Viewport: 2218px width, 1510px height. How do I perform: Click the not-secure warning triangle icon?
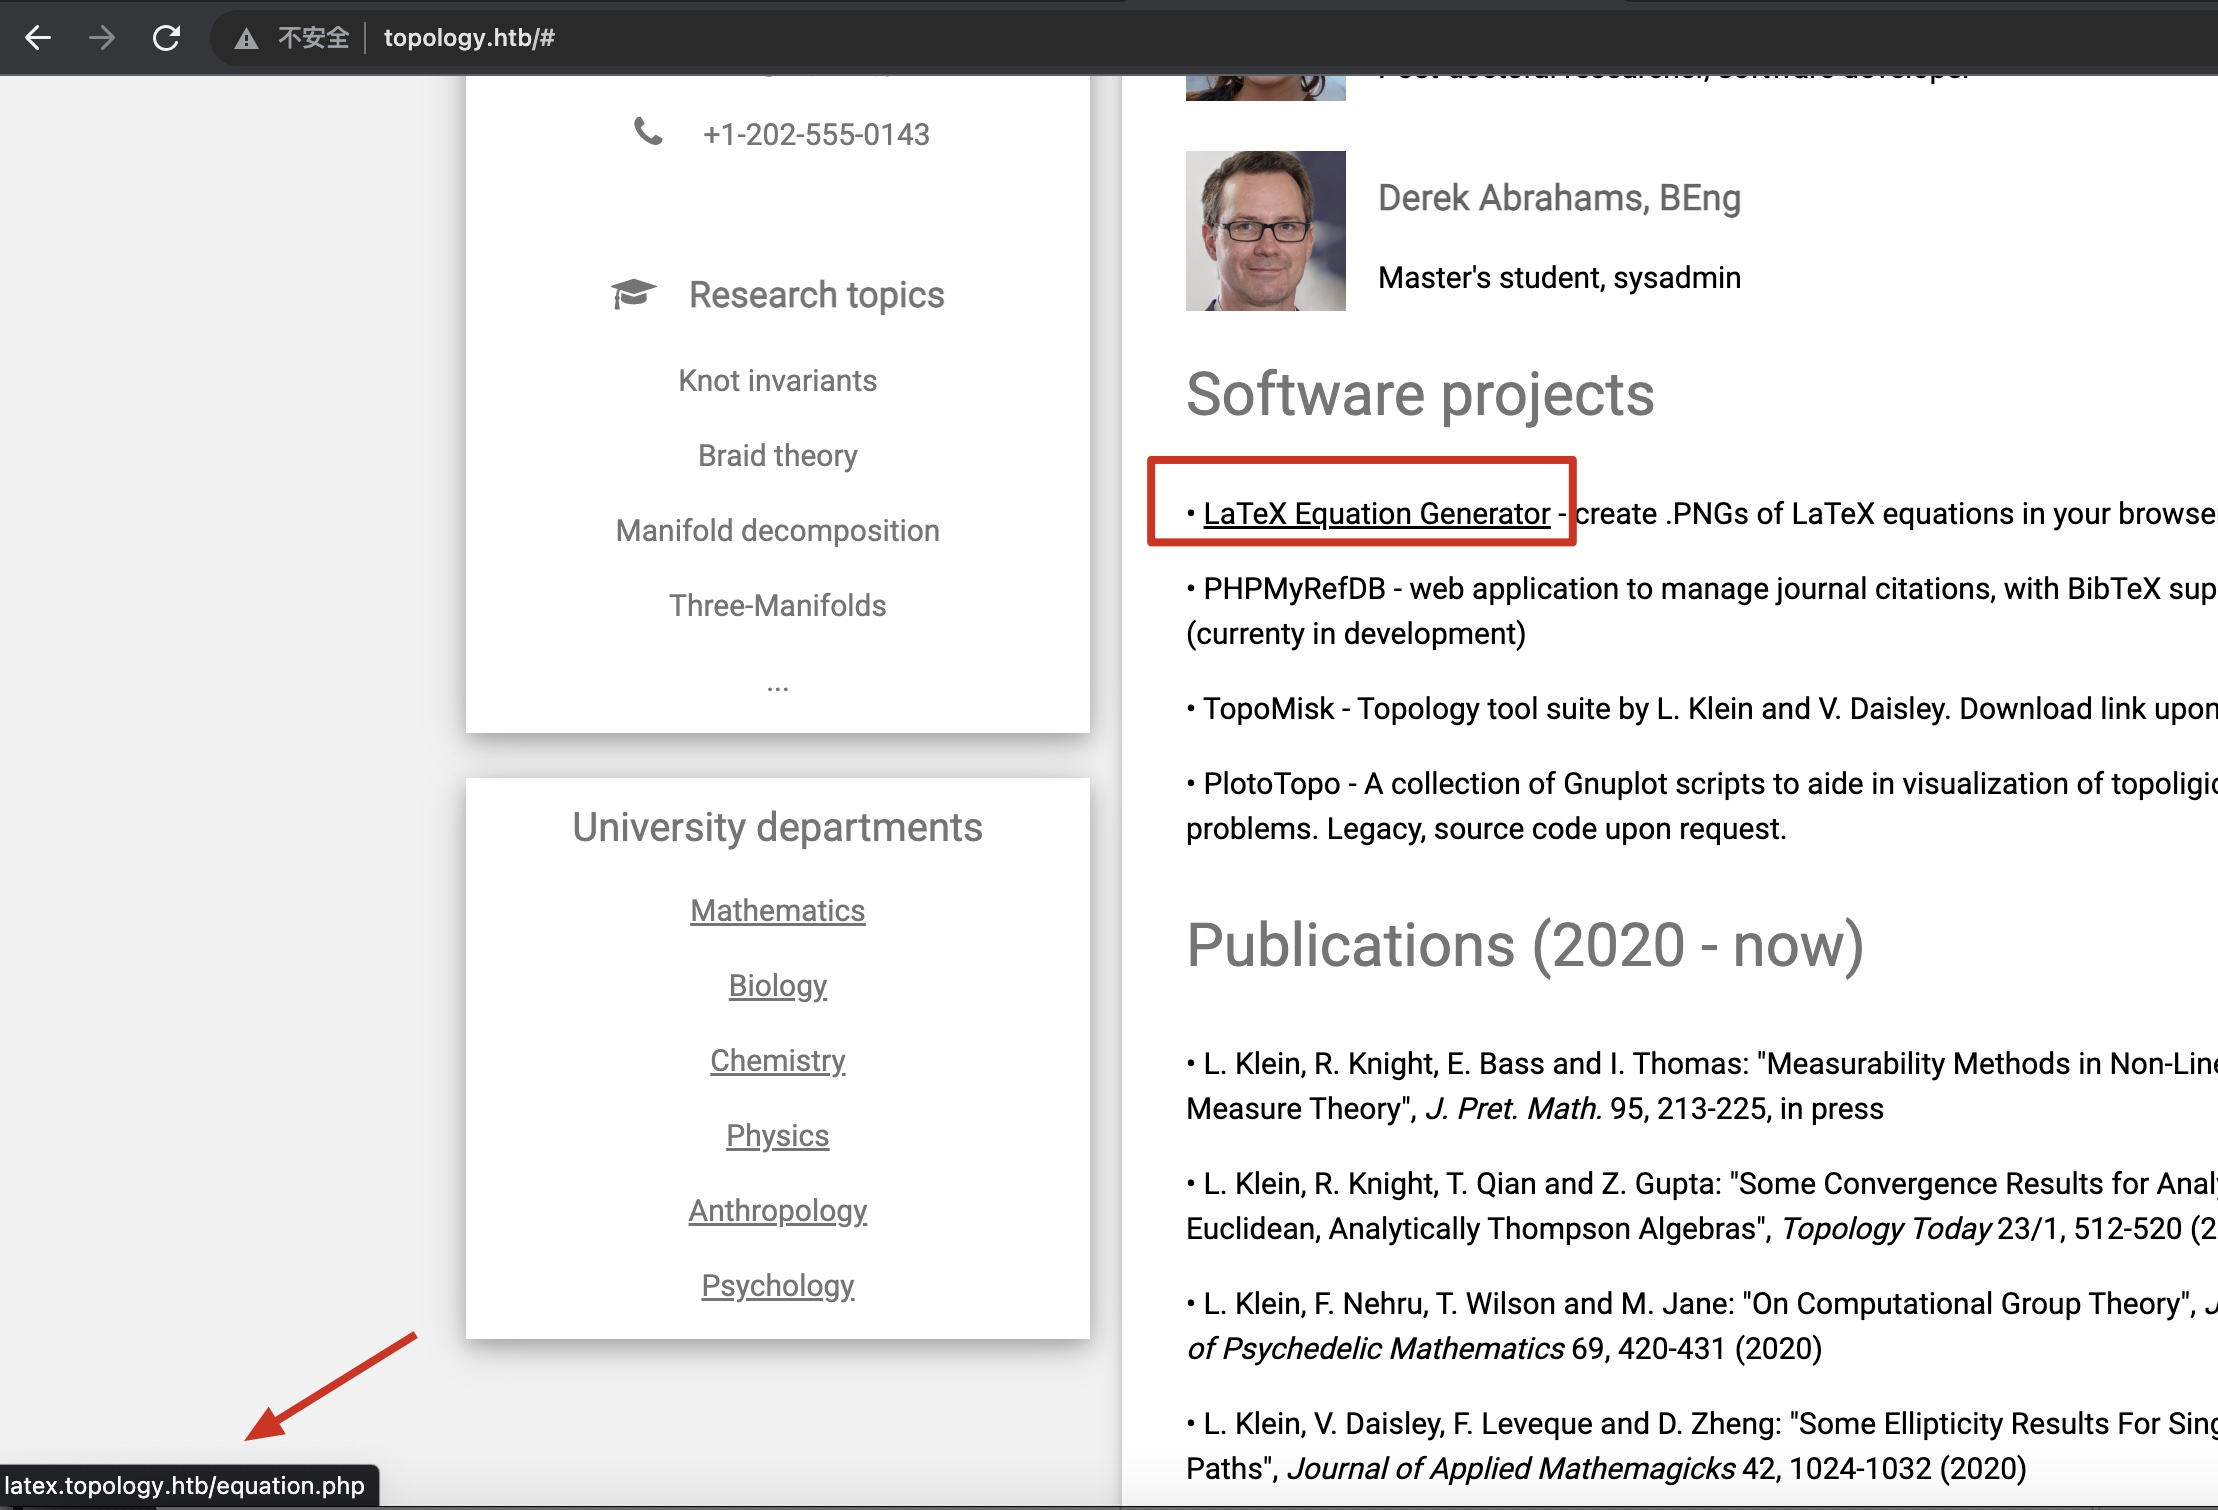point(246,39)
